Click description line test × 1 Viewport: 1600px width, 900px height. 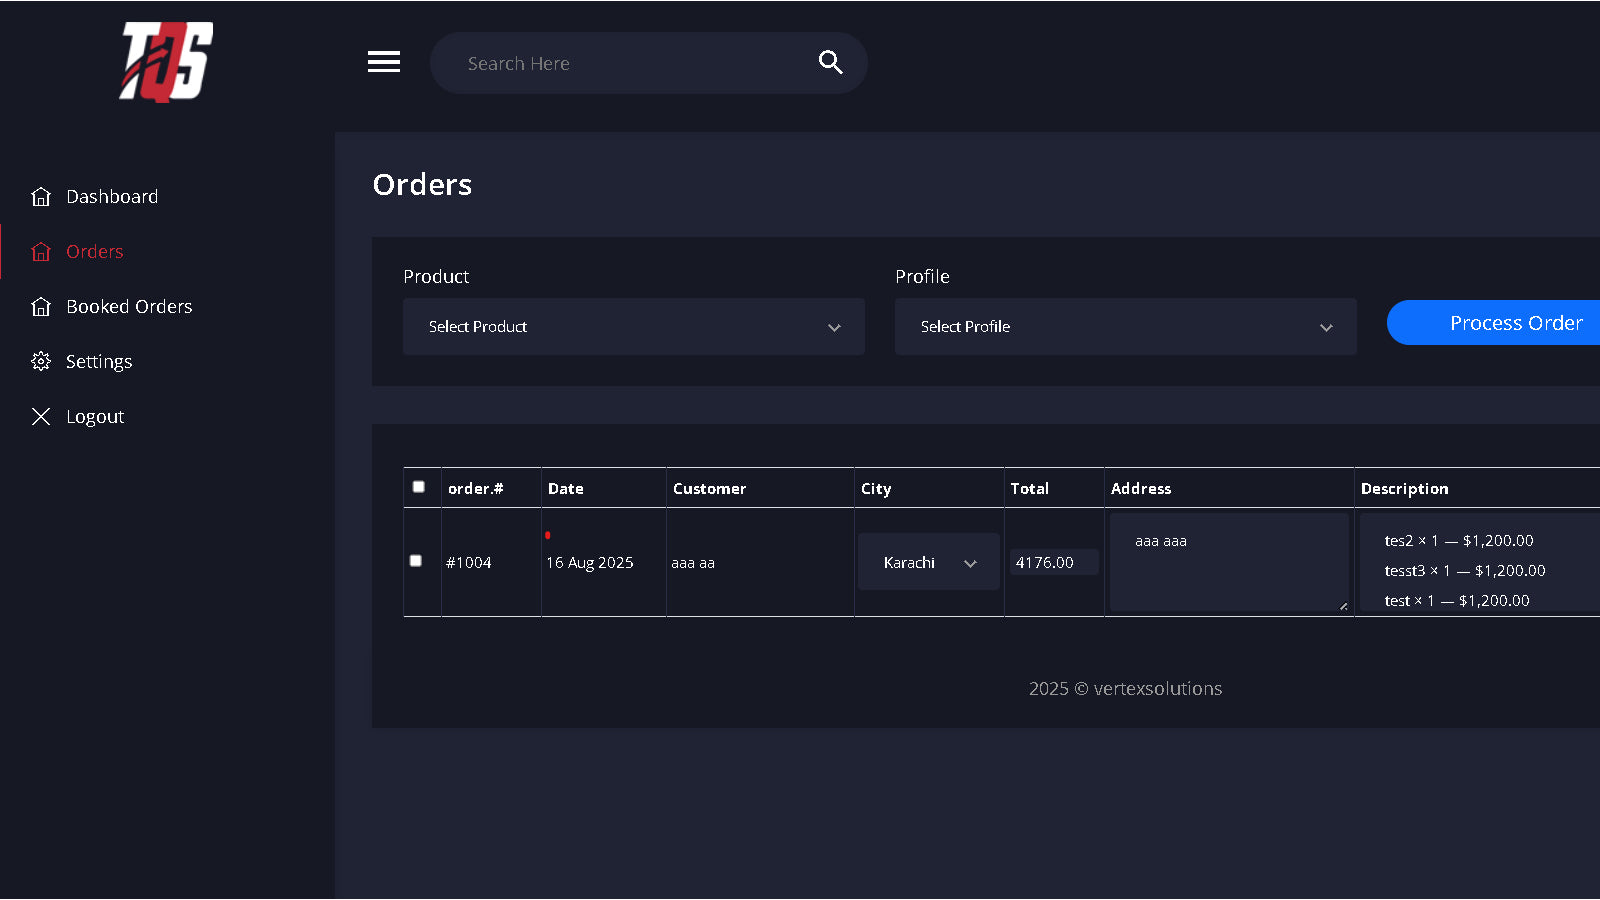1457,601
